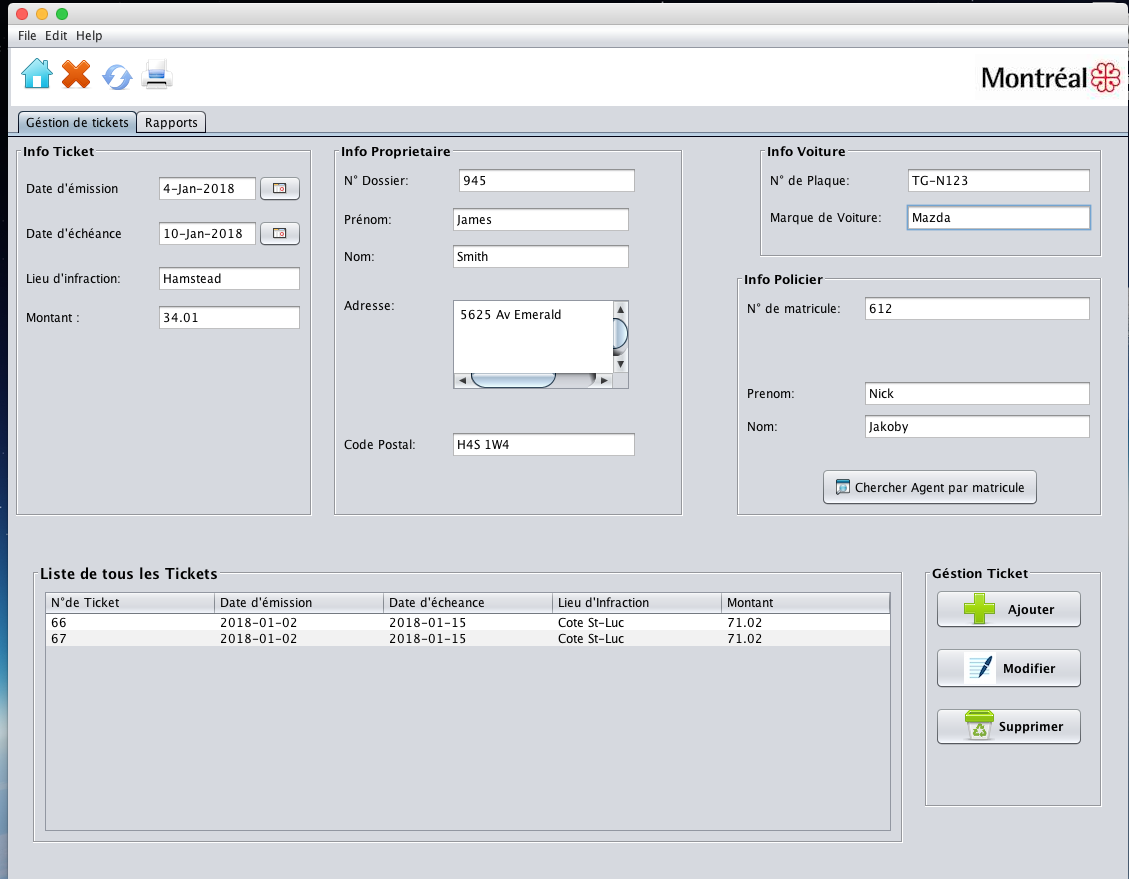
Task: Click the orange X delete icon
Action: [76, 74]
